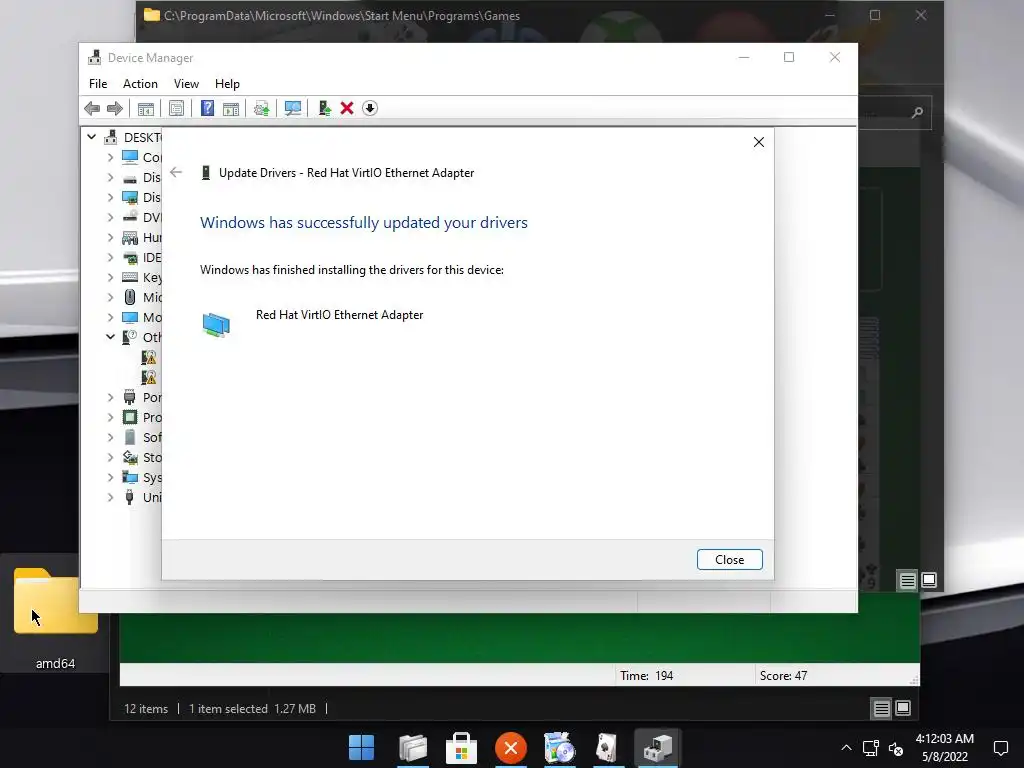This screenshot has height=768, width=1024.
Task: Click the Red Hat VirtIO network adapter icon
Action: point(216,325)
